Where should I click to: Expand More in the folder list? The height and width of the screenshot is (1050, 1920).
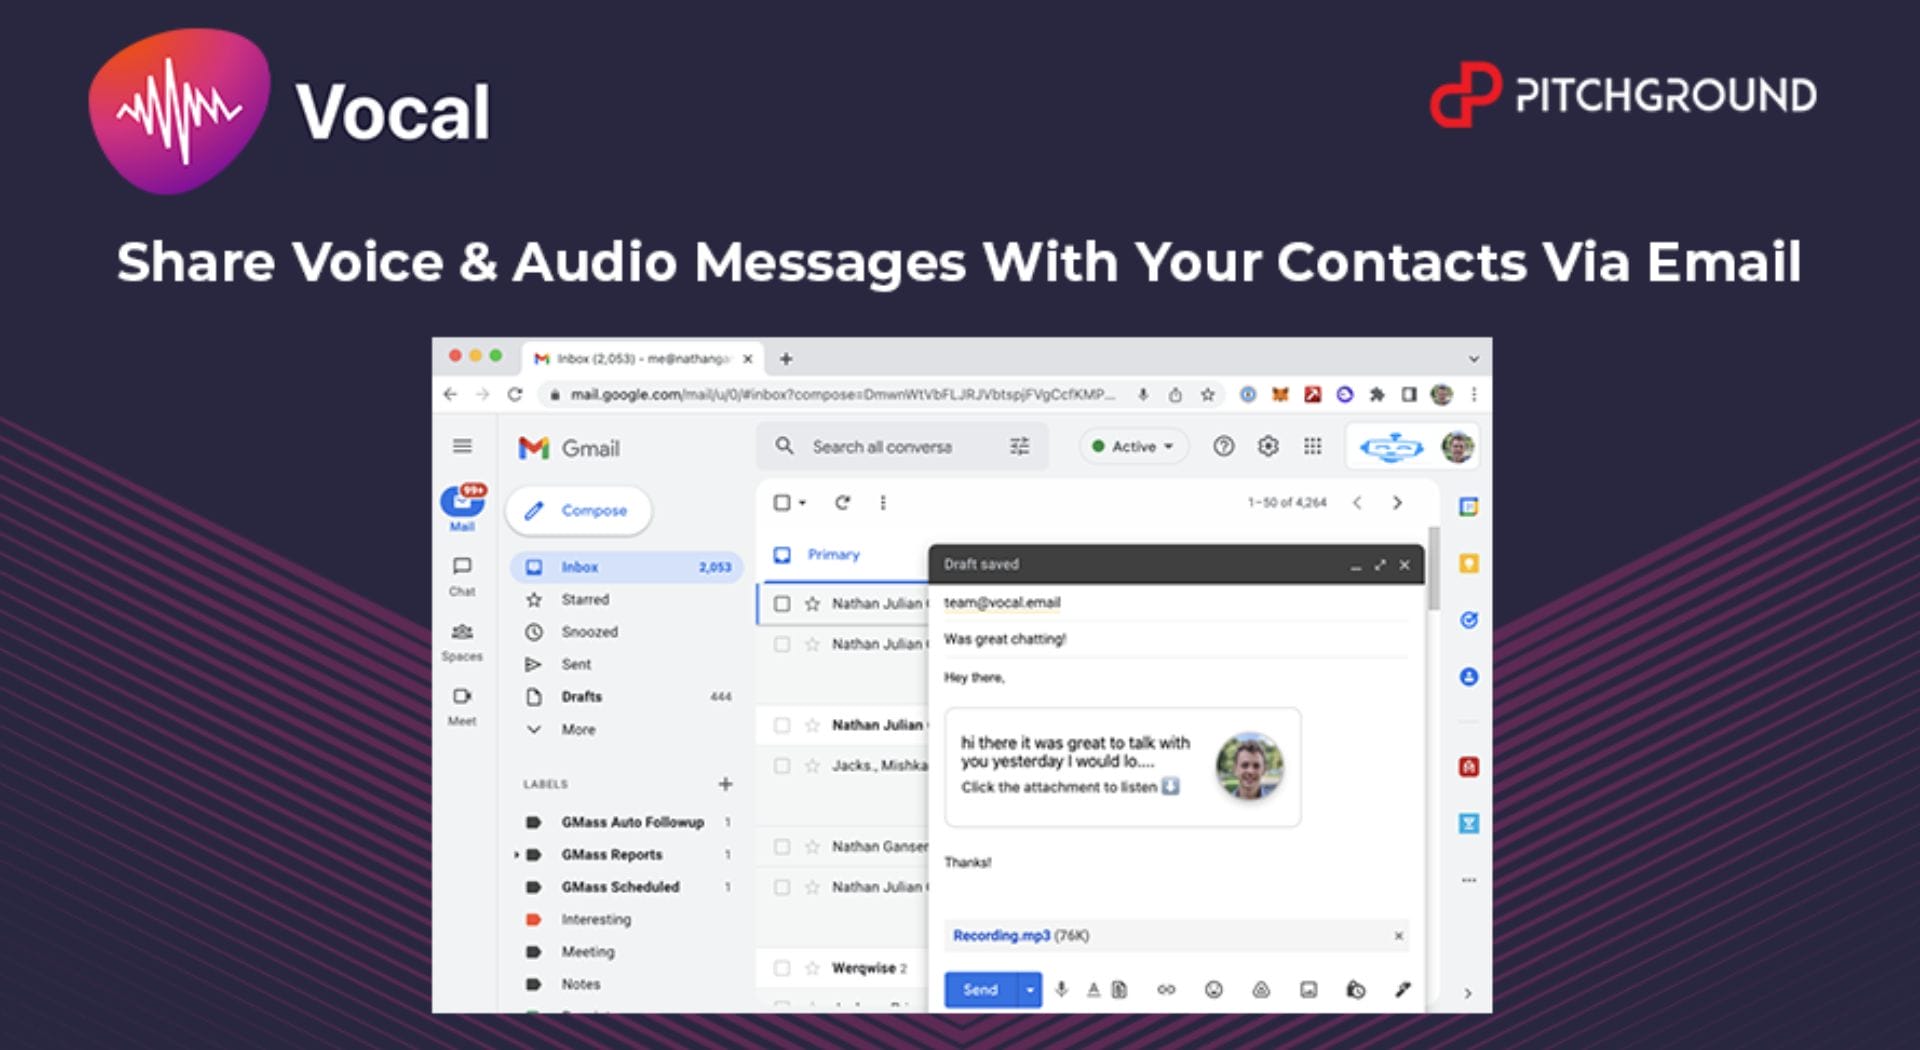click(577, 729)
